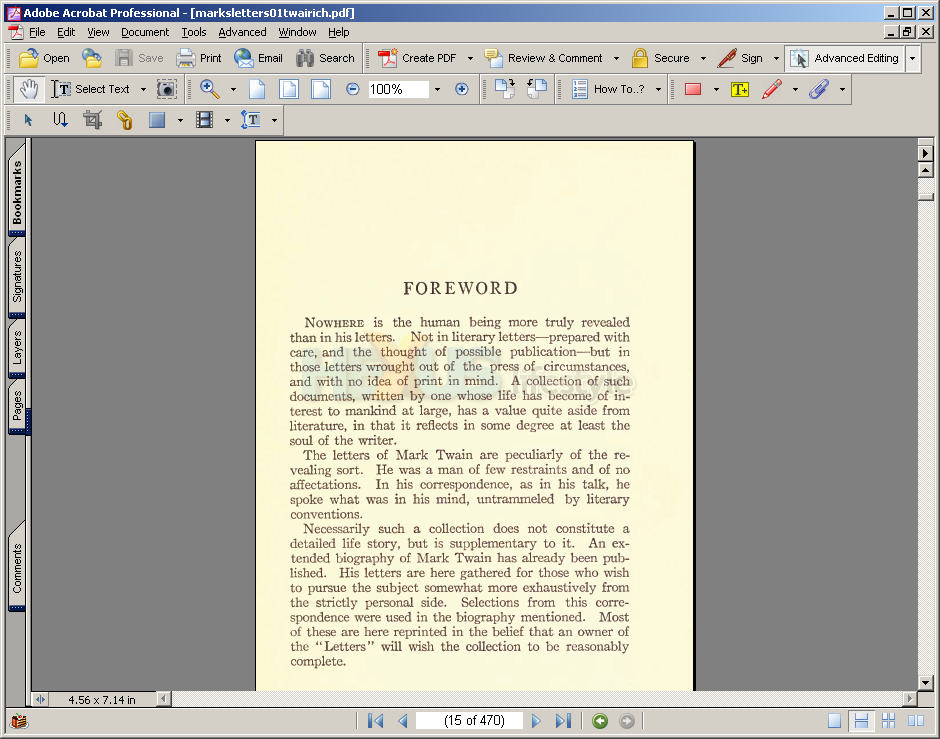Select the Hand tool

[29, 89]
